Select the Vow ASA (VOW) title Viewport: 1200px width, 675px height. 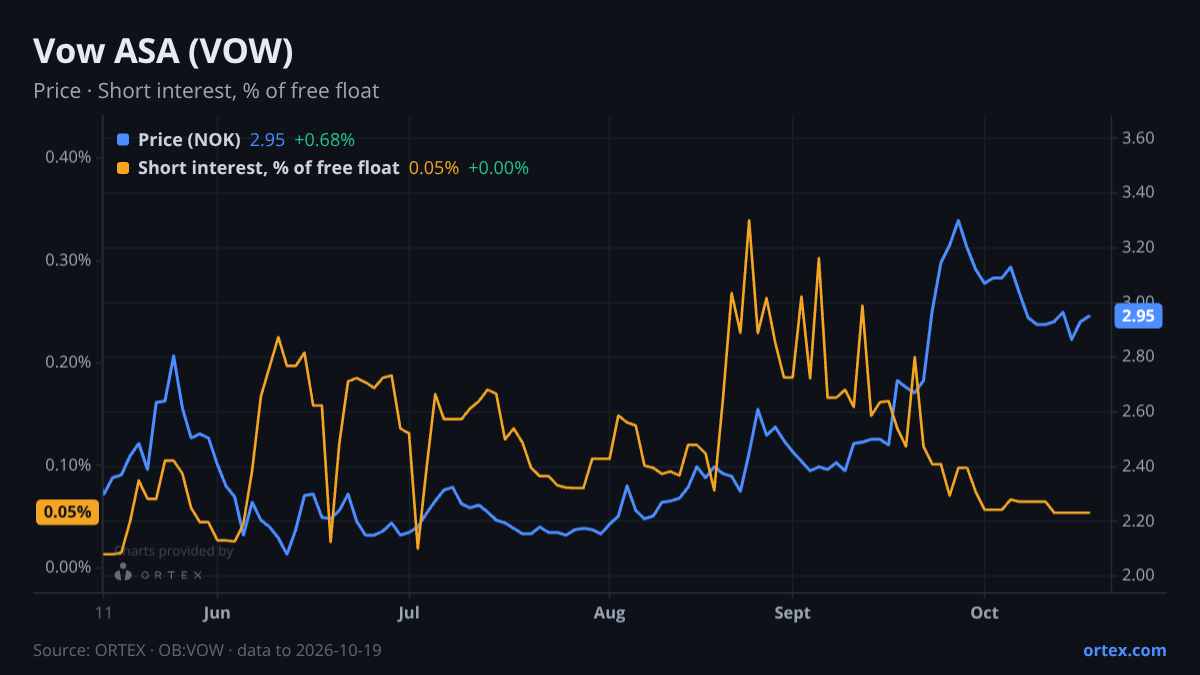point(163,51)
